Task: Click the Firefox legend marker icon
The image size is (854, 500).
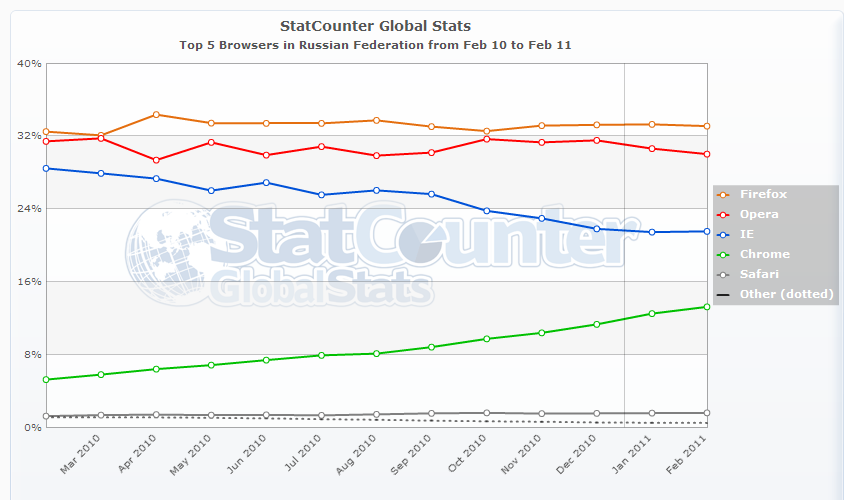Action: click(724, 194)
